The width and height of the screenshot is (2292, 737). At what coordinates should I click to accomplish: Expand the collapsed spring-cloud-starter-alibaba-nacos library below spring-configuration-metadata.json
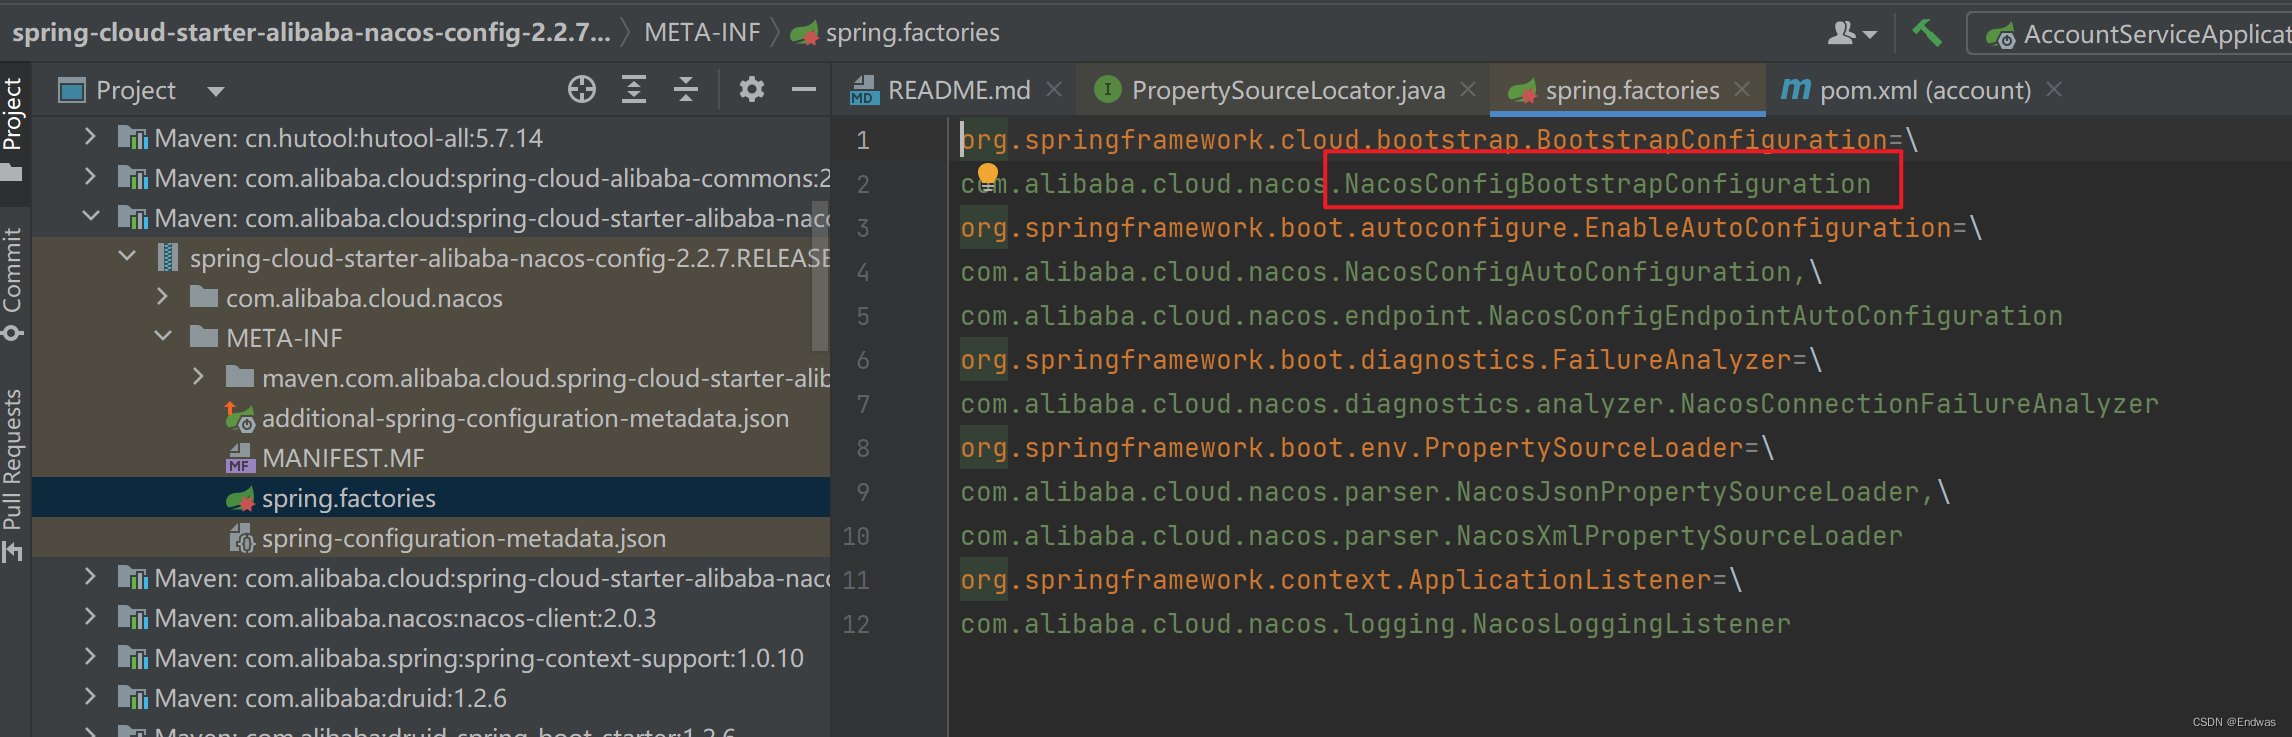(x=90, y=577)
